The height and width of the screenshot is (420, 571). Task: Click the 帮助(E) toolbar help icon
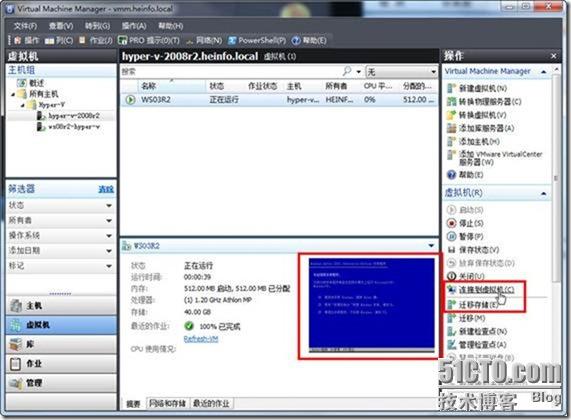(x=309, y=40)
